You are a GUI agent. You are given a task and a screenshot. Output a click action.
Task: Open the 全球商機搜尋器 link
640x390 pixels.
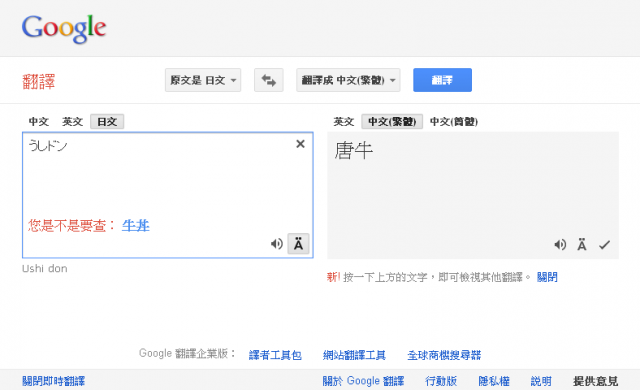click(444, 355)
